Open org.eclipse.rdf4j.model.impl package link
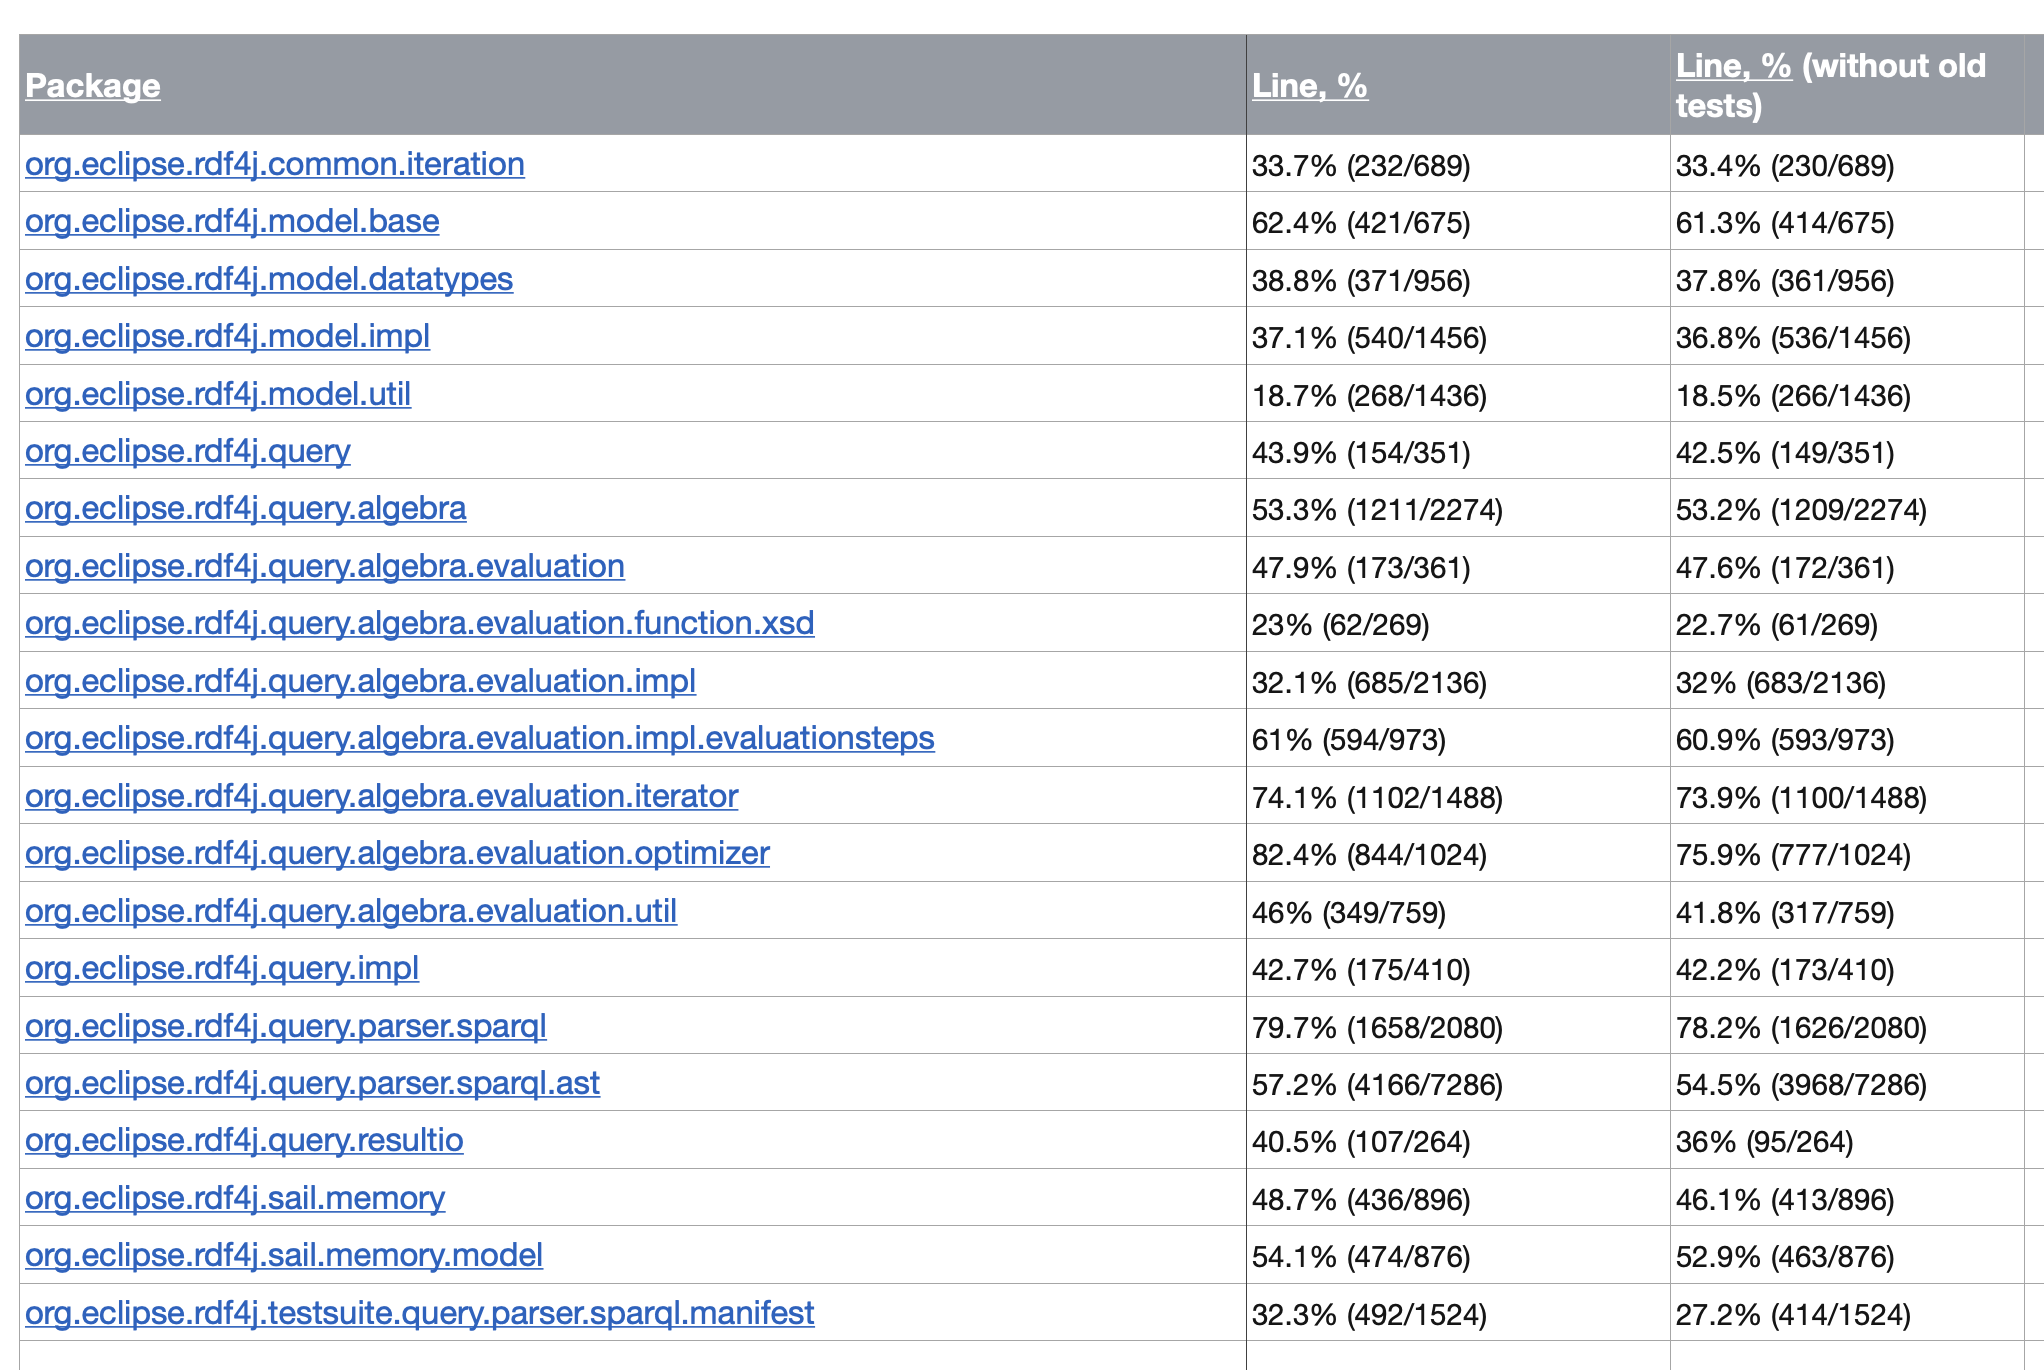The width and height of the screenshot is (2044, 1370). click(x=227, y=336)
